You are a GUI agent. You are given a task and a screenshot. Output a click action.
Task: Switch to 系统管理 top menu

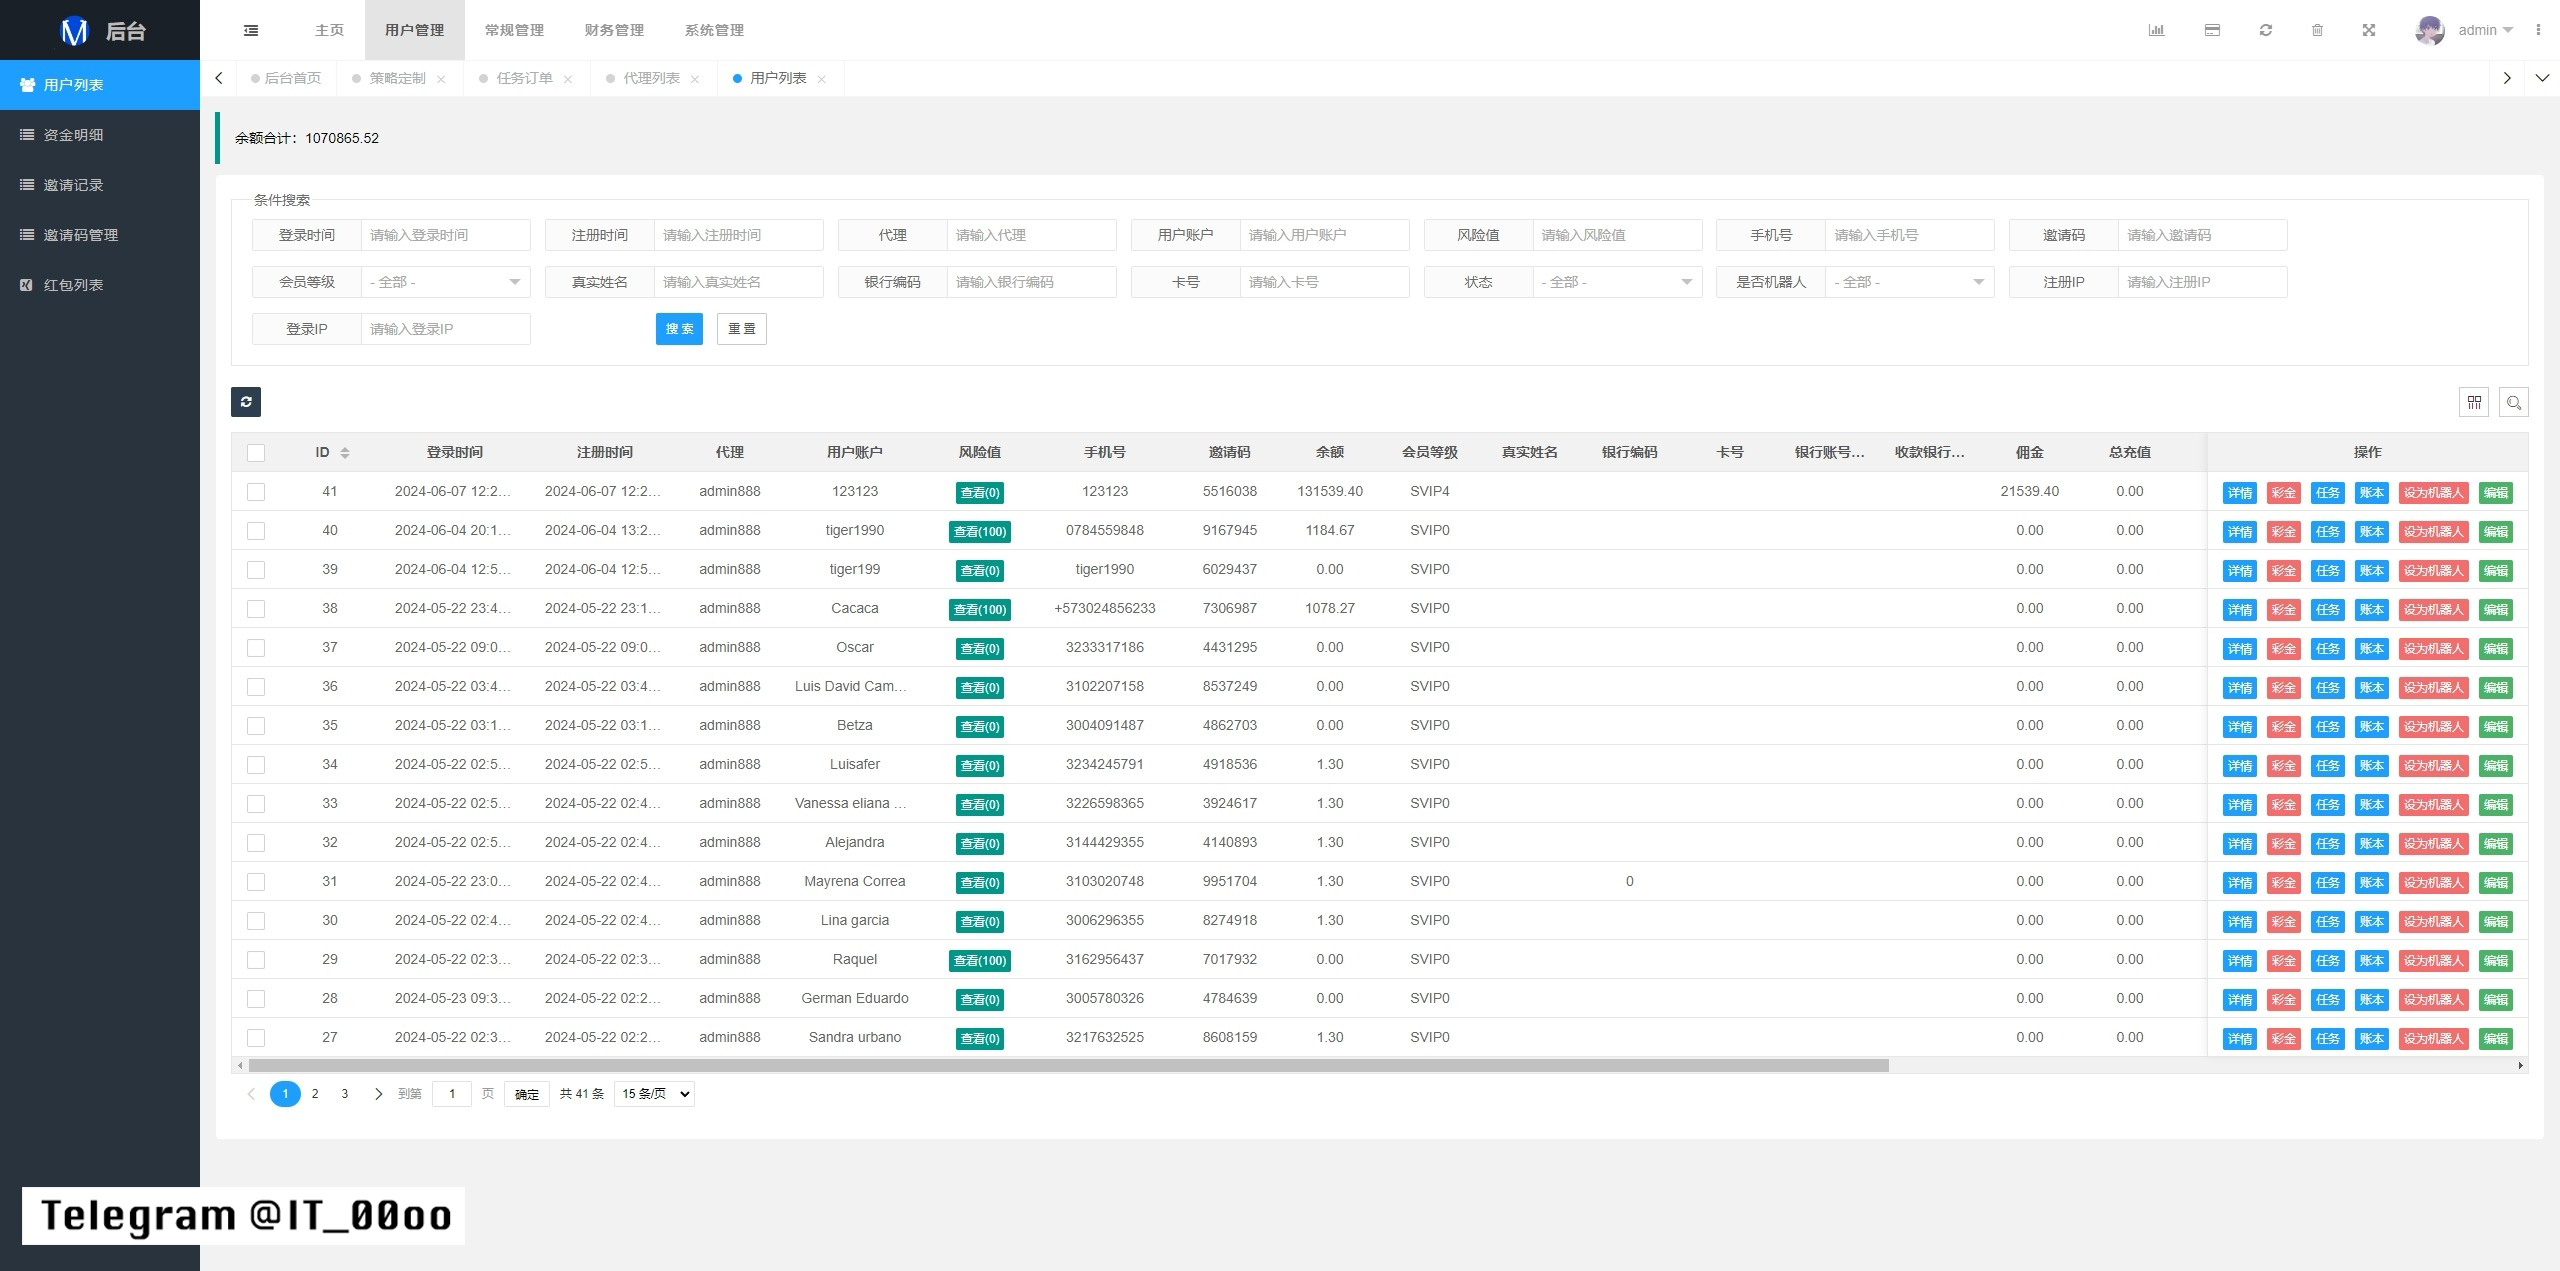[714, 30]
